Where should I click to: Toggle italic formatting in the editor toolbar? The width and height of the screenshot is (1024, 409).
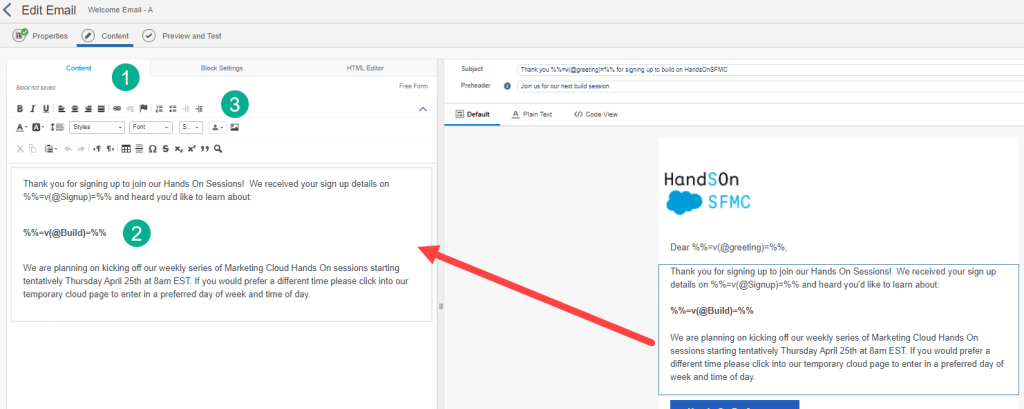click(32, 108)
